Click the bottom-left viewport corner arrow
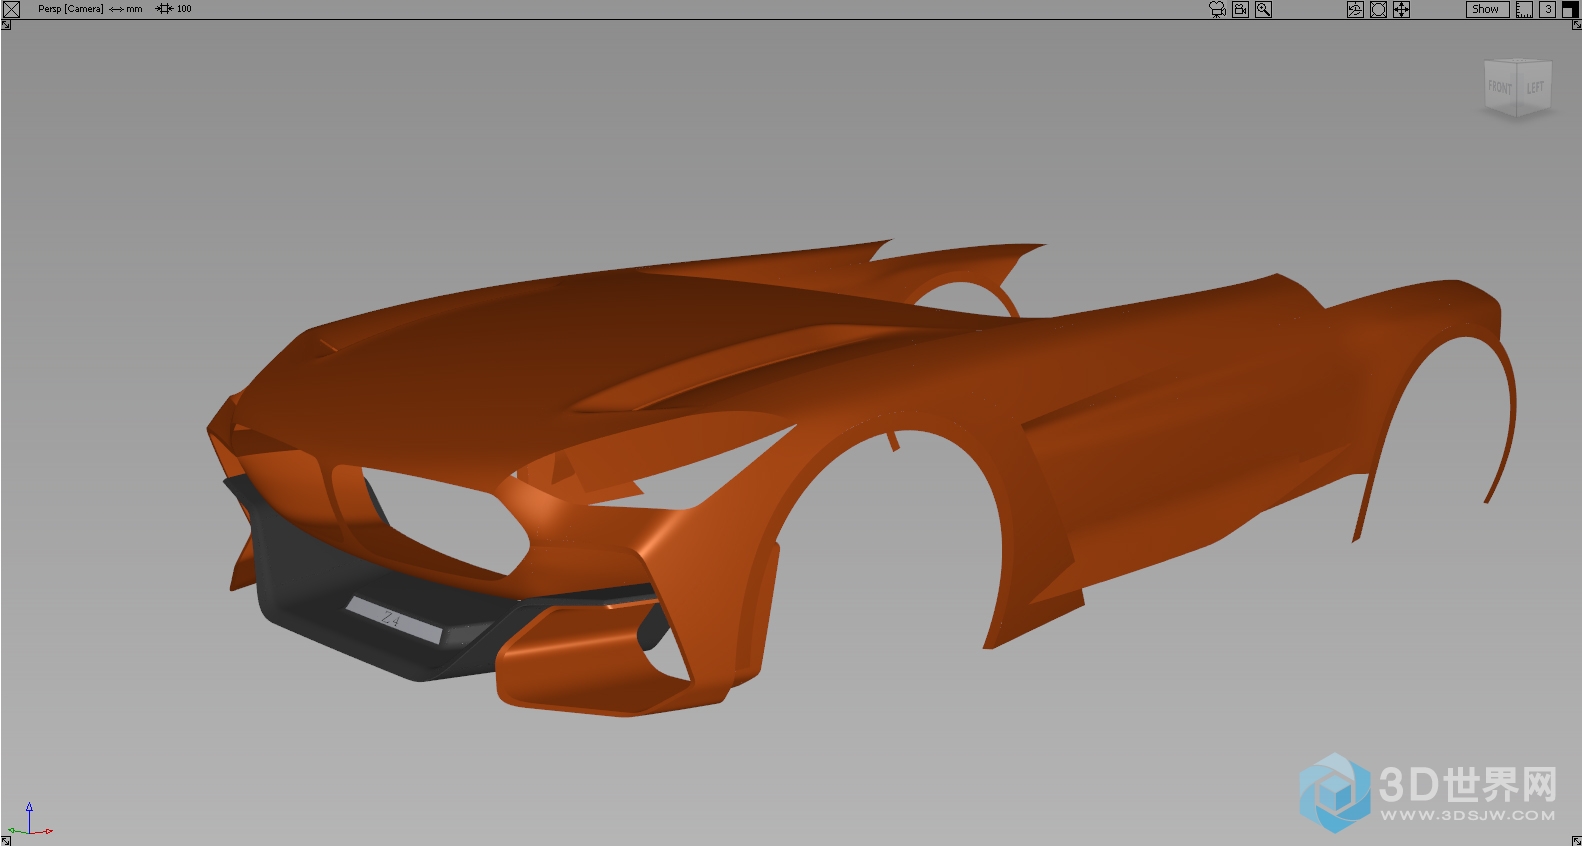Image resolution: width=1582 pixels, height=847 pixels. point(6,841)
